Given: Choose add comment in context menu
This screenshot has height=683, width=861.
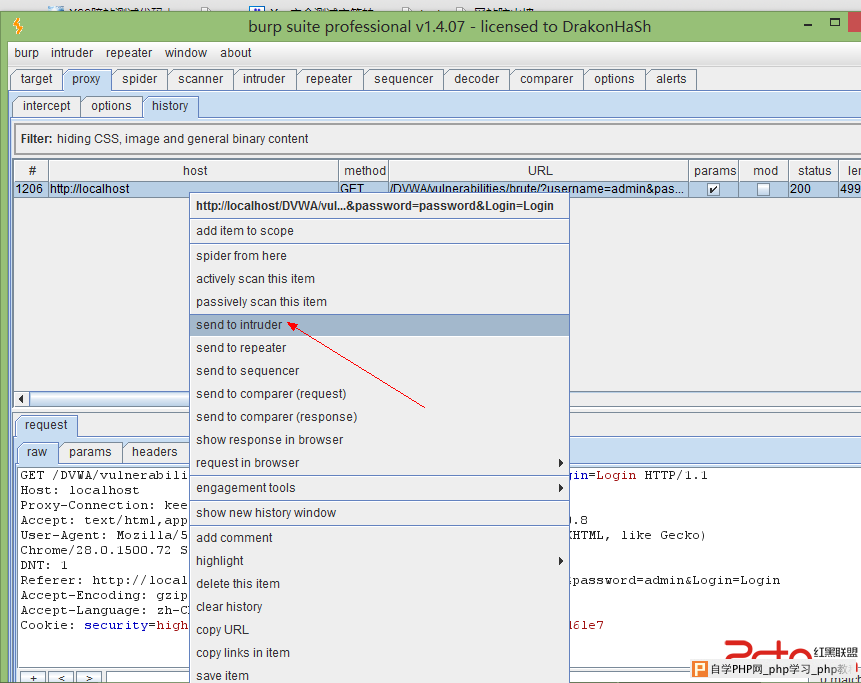Looking at the screenshot, I should (x=379, y=538).
